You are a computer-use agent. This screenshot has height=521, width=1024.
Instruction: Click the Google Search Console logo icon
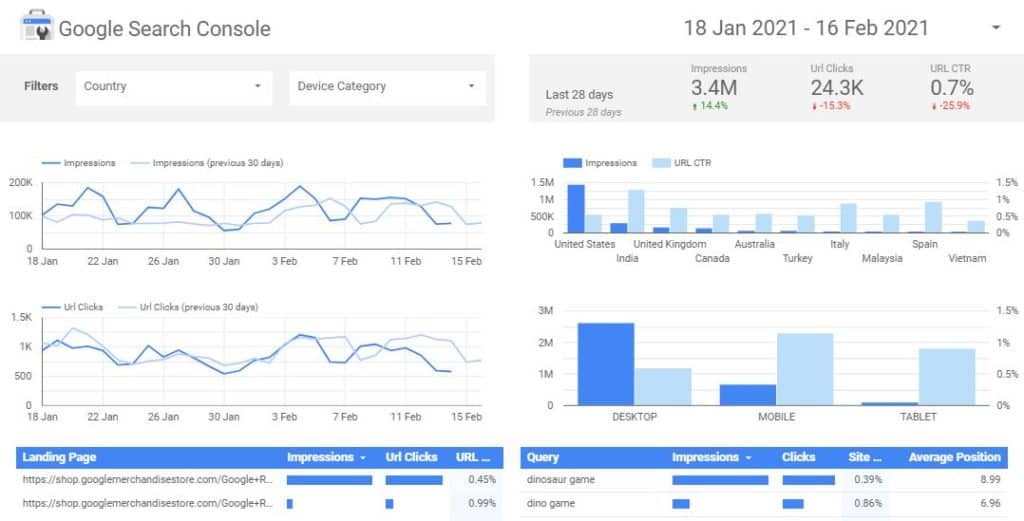click(37, 26)
